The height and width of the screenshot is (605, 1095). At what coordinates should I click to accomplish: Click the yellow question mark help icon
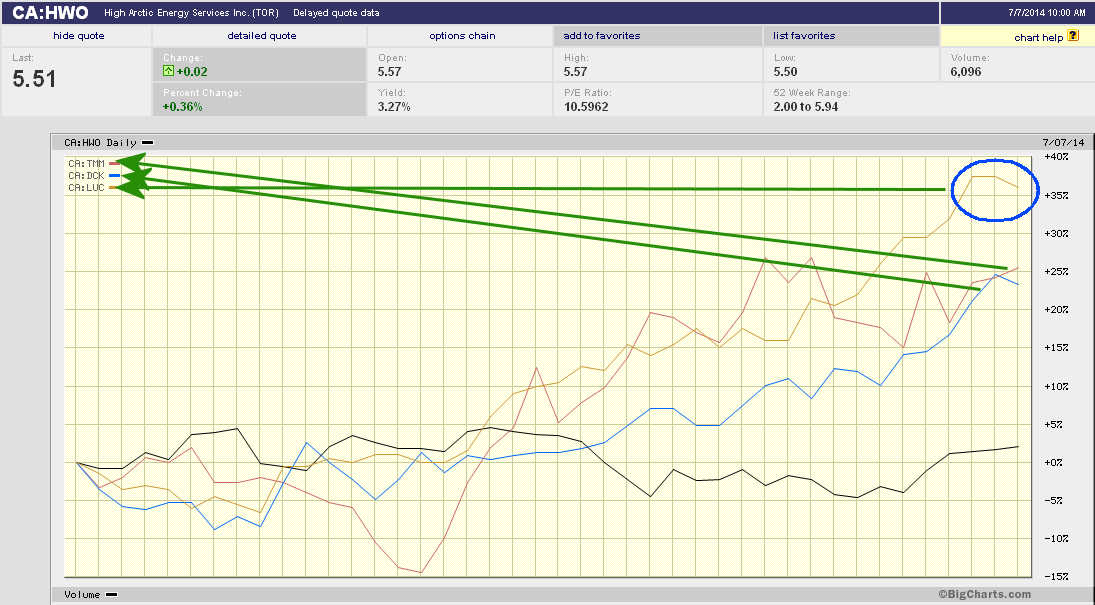click(1073, 36)
